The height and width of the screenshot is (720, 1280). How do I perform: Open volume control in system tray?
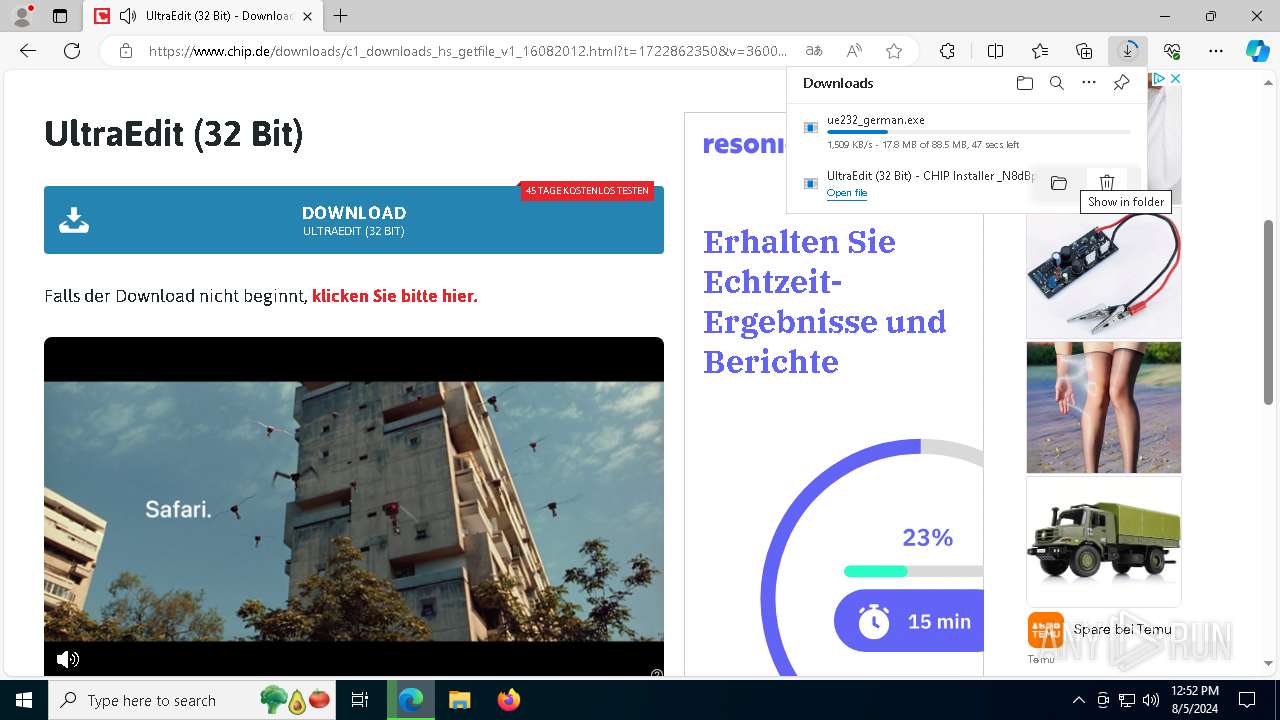(1151, 700)
